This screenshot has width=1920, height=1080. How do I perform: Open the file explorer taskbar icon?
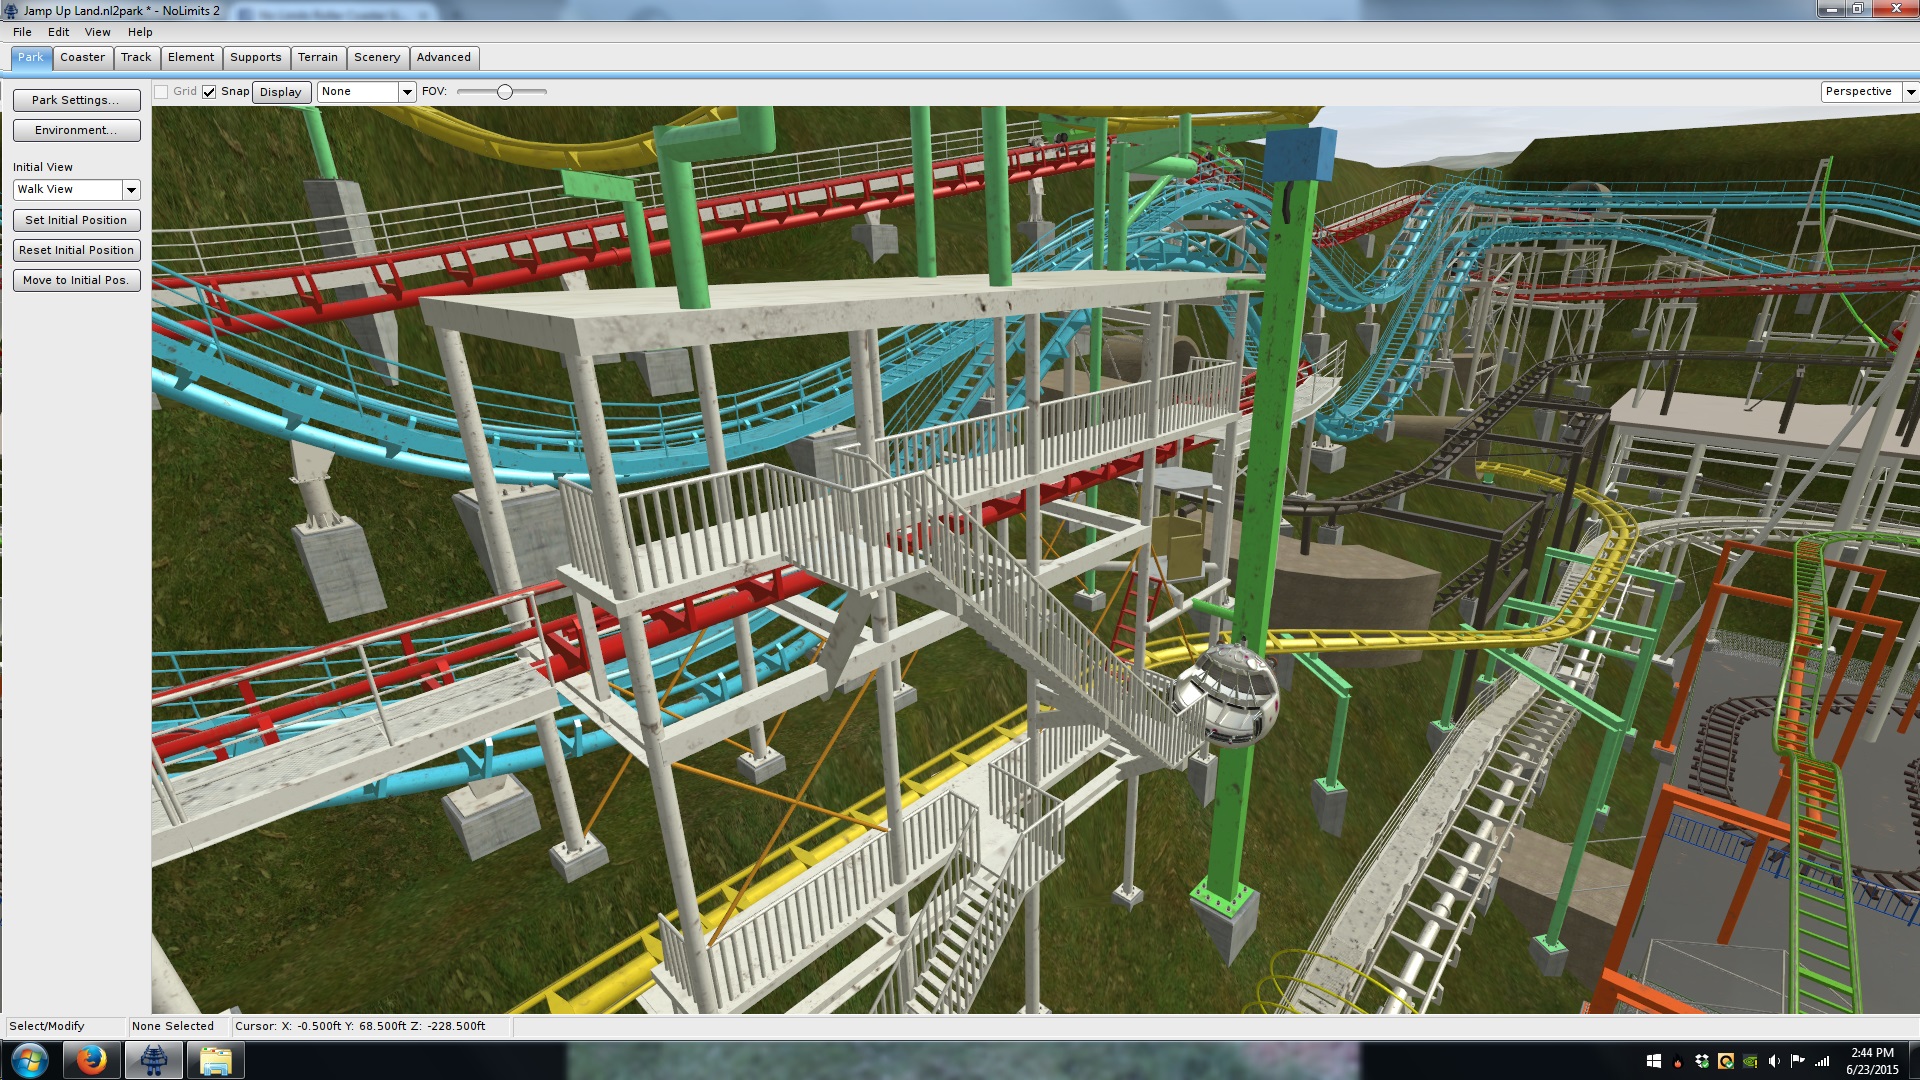click(x=215, y=1060)
